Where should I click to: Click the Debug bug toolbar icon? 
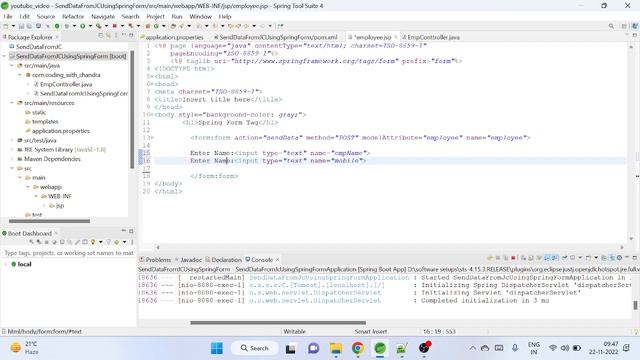(67, 26)
